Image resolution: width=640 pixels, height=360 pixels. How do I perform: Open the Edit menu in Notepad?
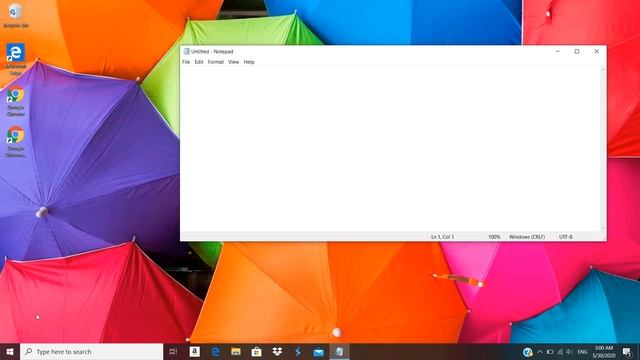click(199, 62)
